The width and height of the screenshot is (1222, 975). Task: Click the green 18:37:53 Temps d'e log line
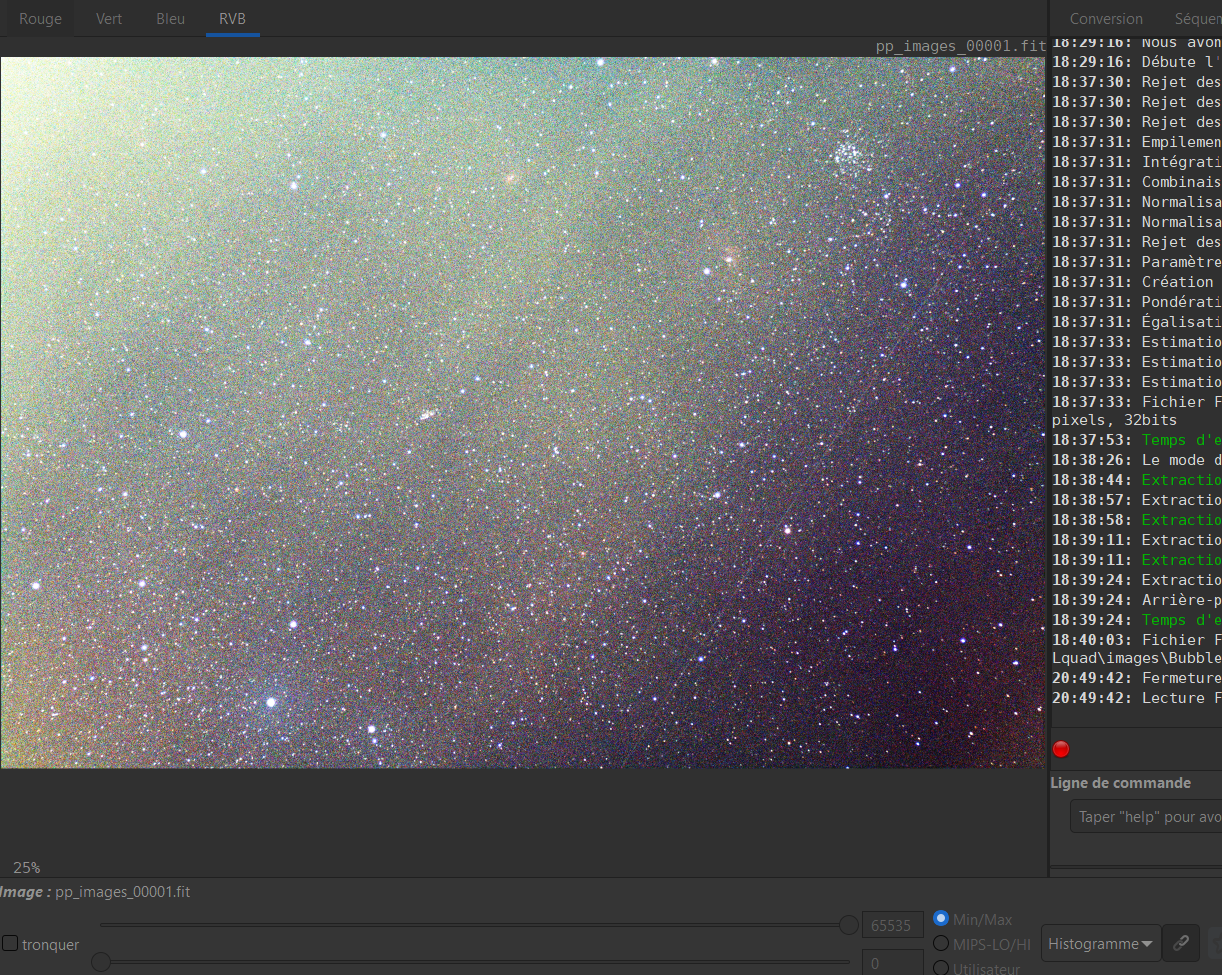[x=1137, y=440]
